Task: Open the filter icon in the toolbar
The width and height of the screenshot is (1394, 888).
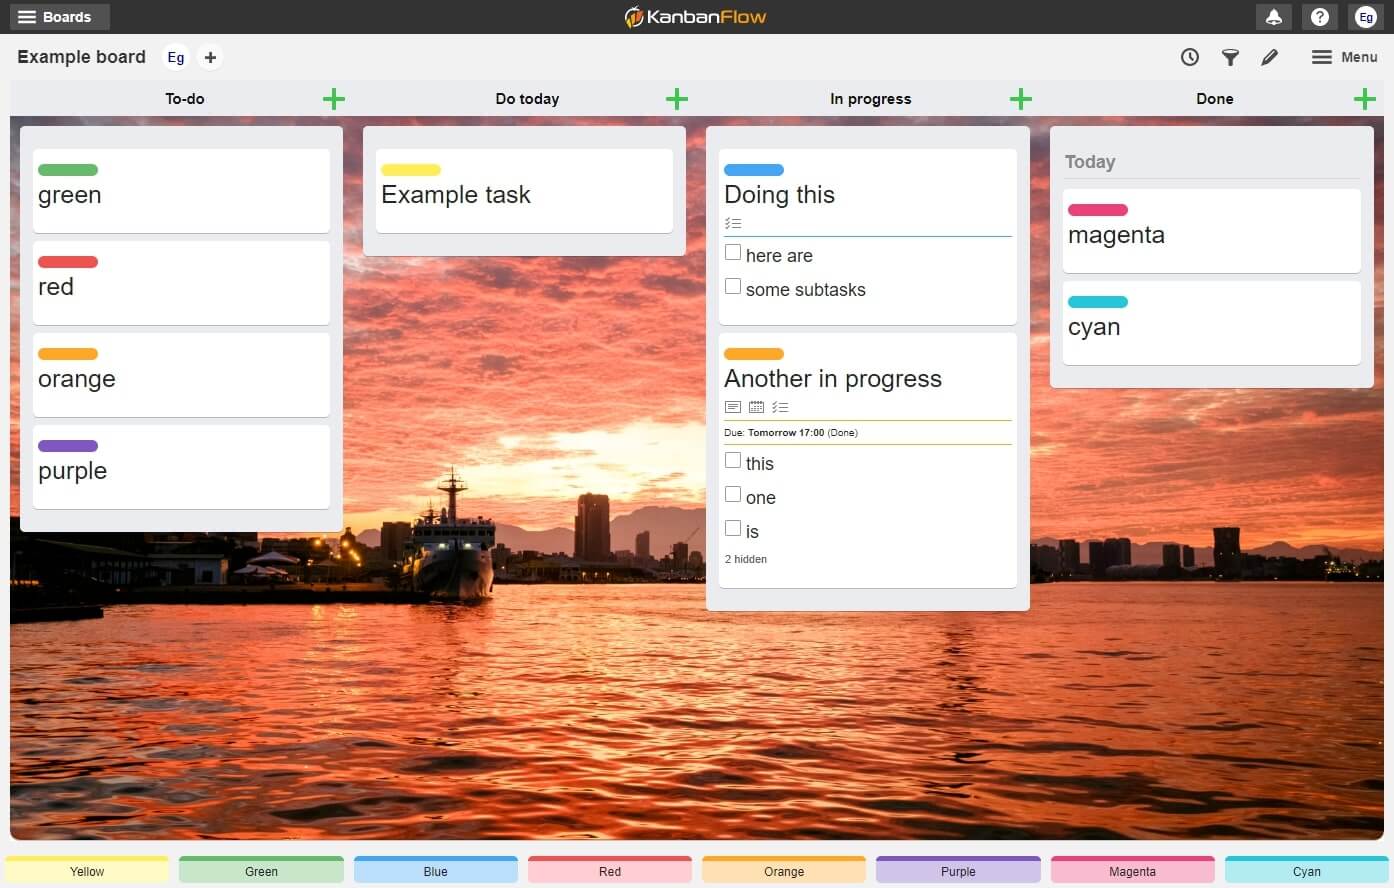Action: pos(1230,57)
